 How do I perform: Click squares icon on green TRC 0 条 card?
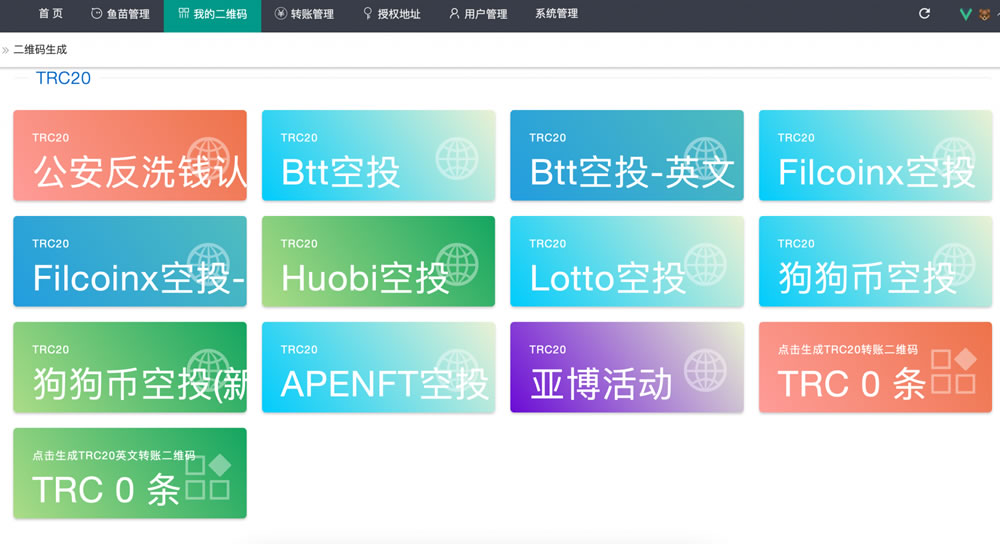(208, 477)
